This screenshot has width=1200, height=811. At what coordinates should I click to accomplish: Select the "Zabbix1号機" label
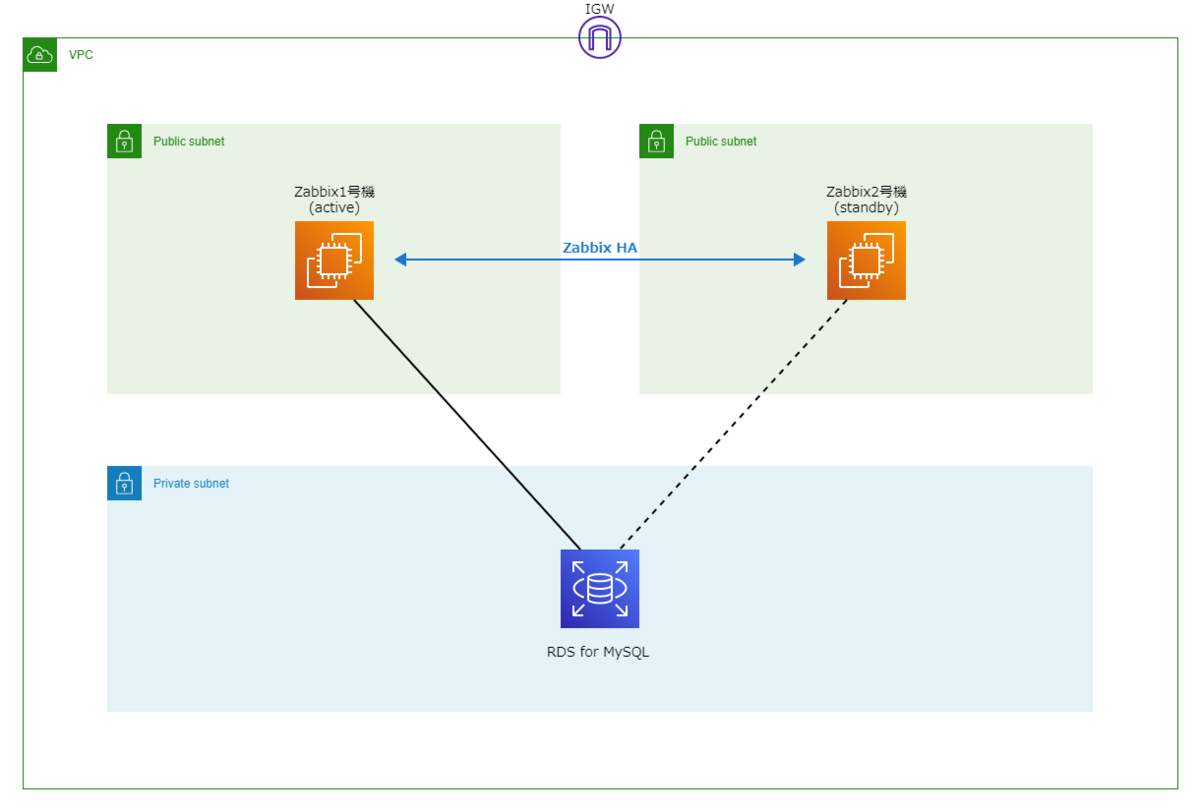click(334, 192)
